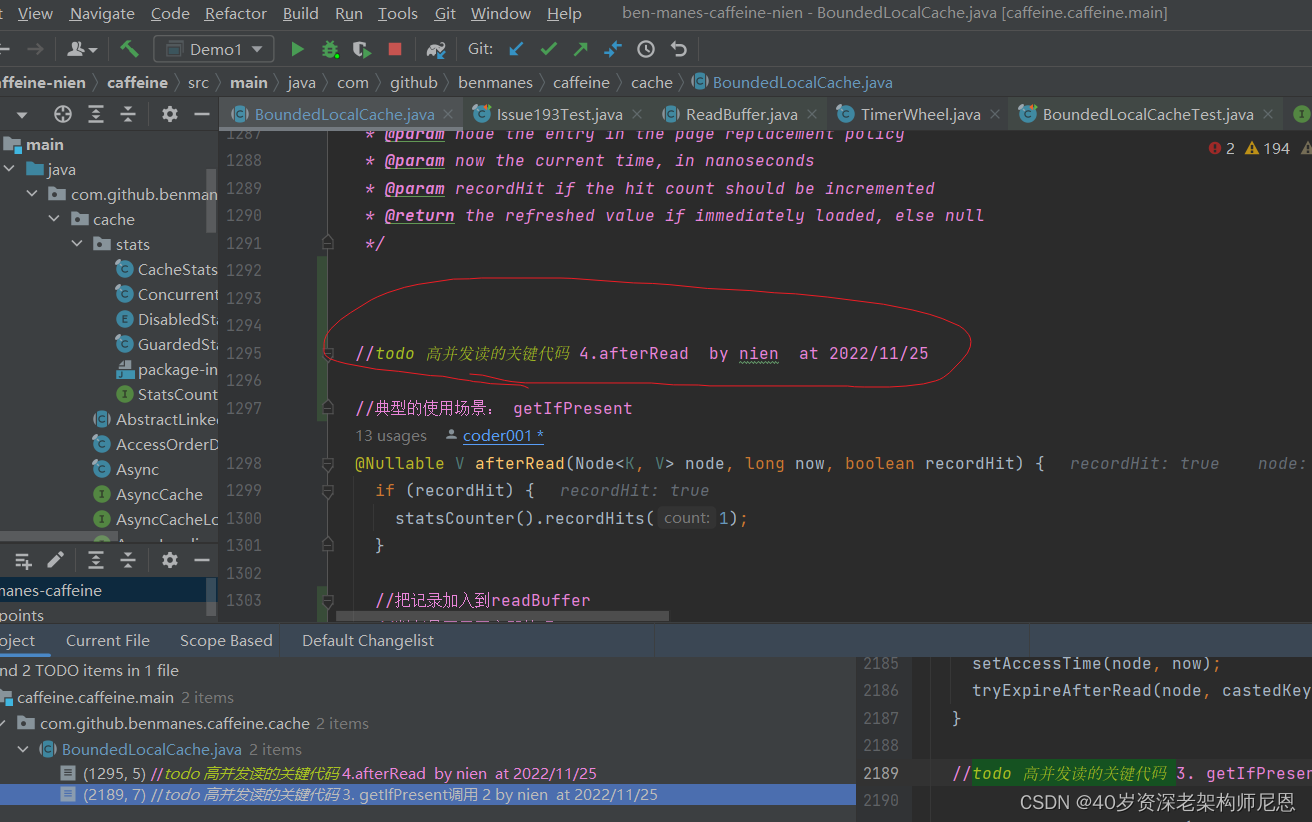The image size is (1312, 822).
Task: Collapse BoundedLocalCache.java node in TODO tree
Action: [x=23, y=749]
